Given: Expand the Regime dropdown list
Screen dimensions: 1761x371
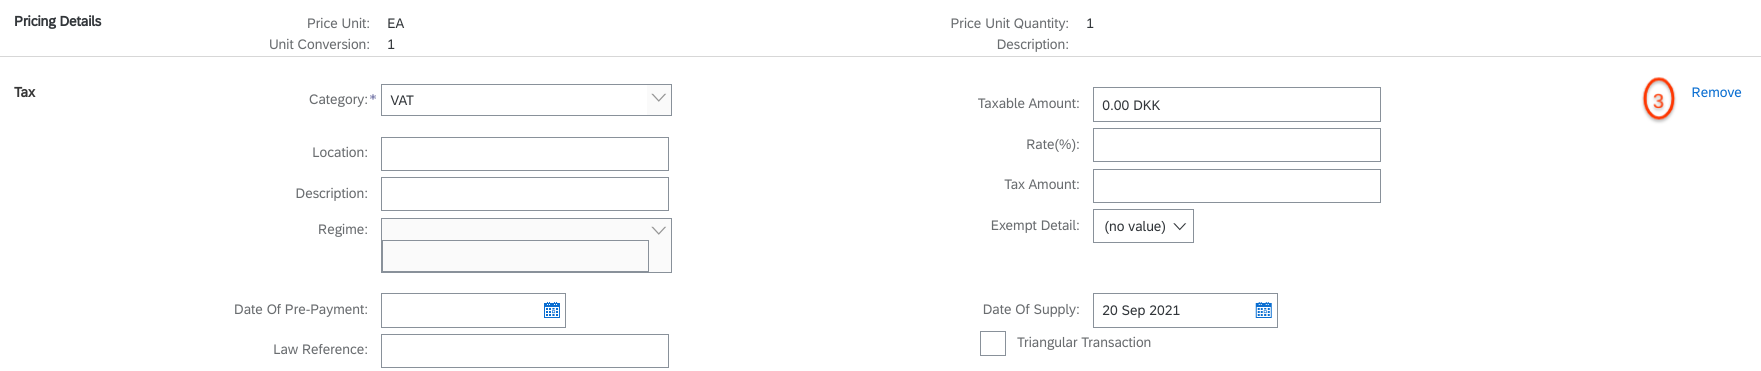Looking at the screenshot, I should coord(658,230).
